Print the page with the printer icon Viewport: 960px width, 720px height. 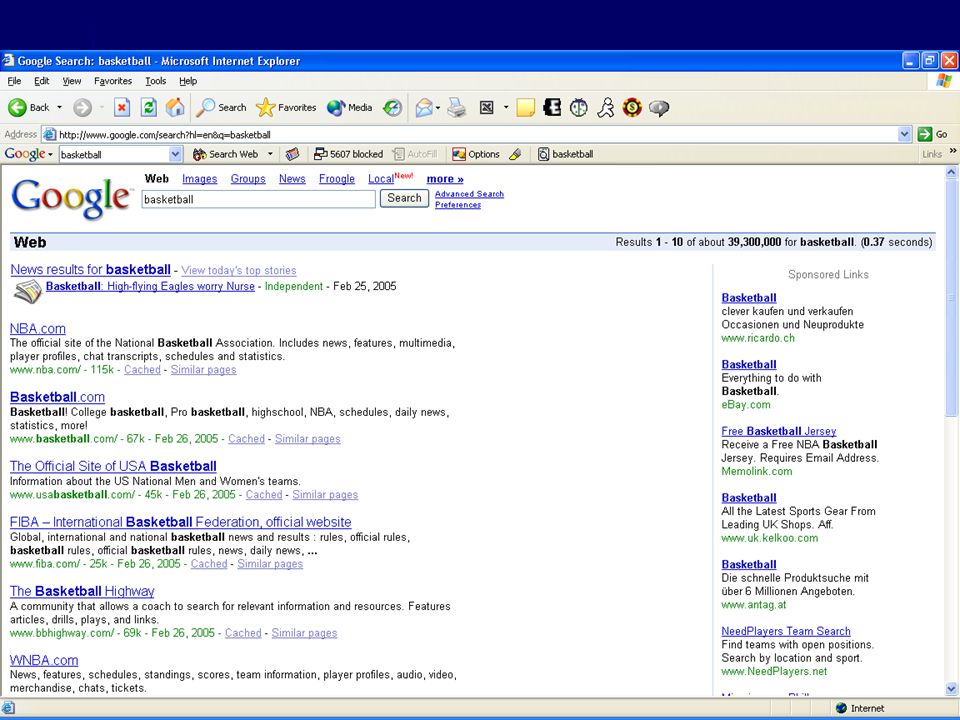point(456,108)
